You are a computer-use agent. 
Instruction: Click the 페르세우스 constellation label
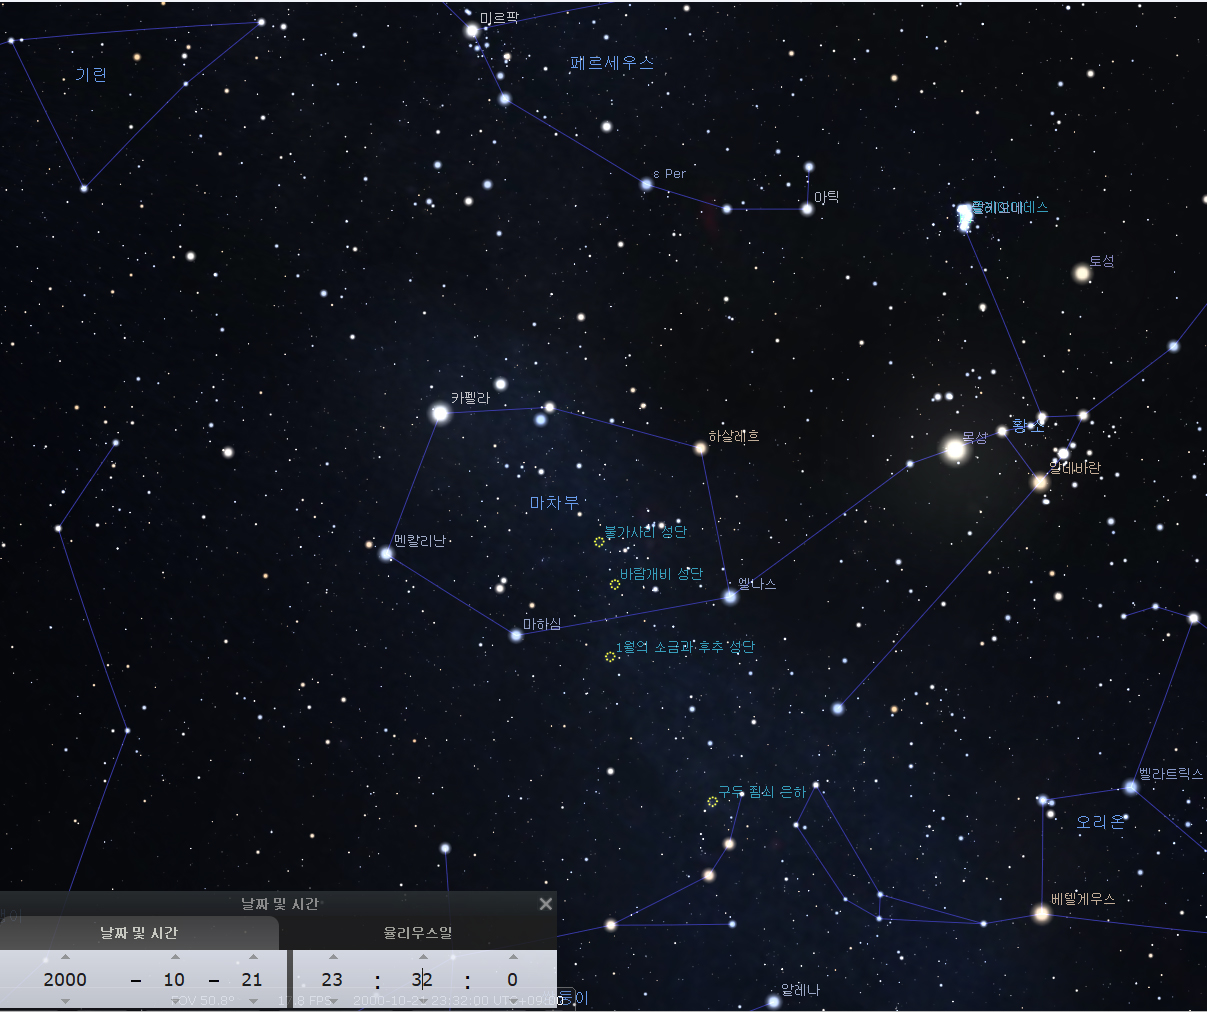[612, 63]
